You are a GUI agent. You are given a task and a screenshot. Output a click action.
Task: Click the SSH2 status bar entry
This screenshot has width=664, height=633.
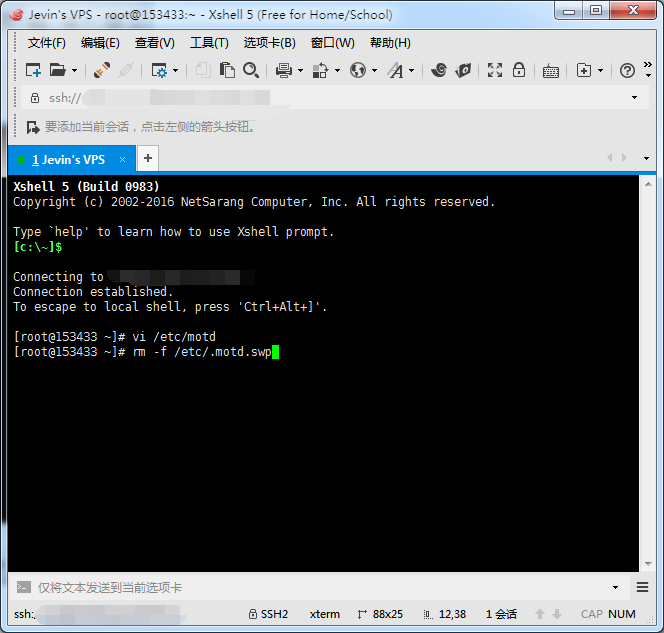[x=268, y=614]
